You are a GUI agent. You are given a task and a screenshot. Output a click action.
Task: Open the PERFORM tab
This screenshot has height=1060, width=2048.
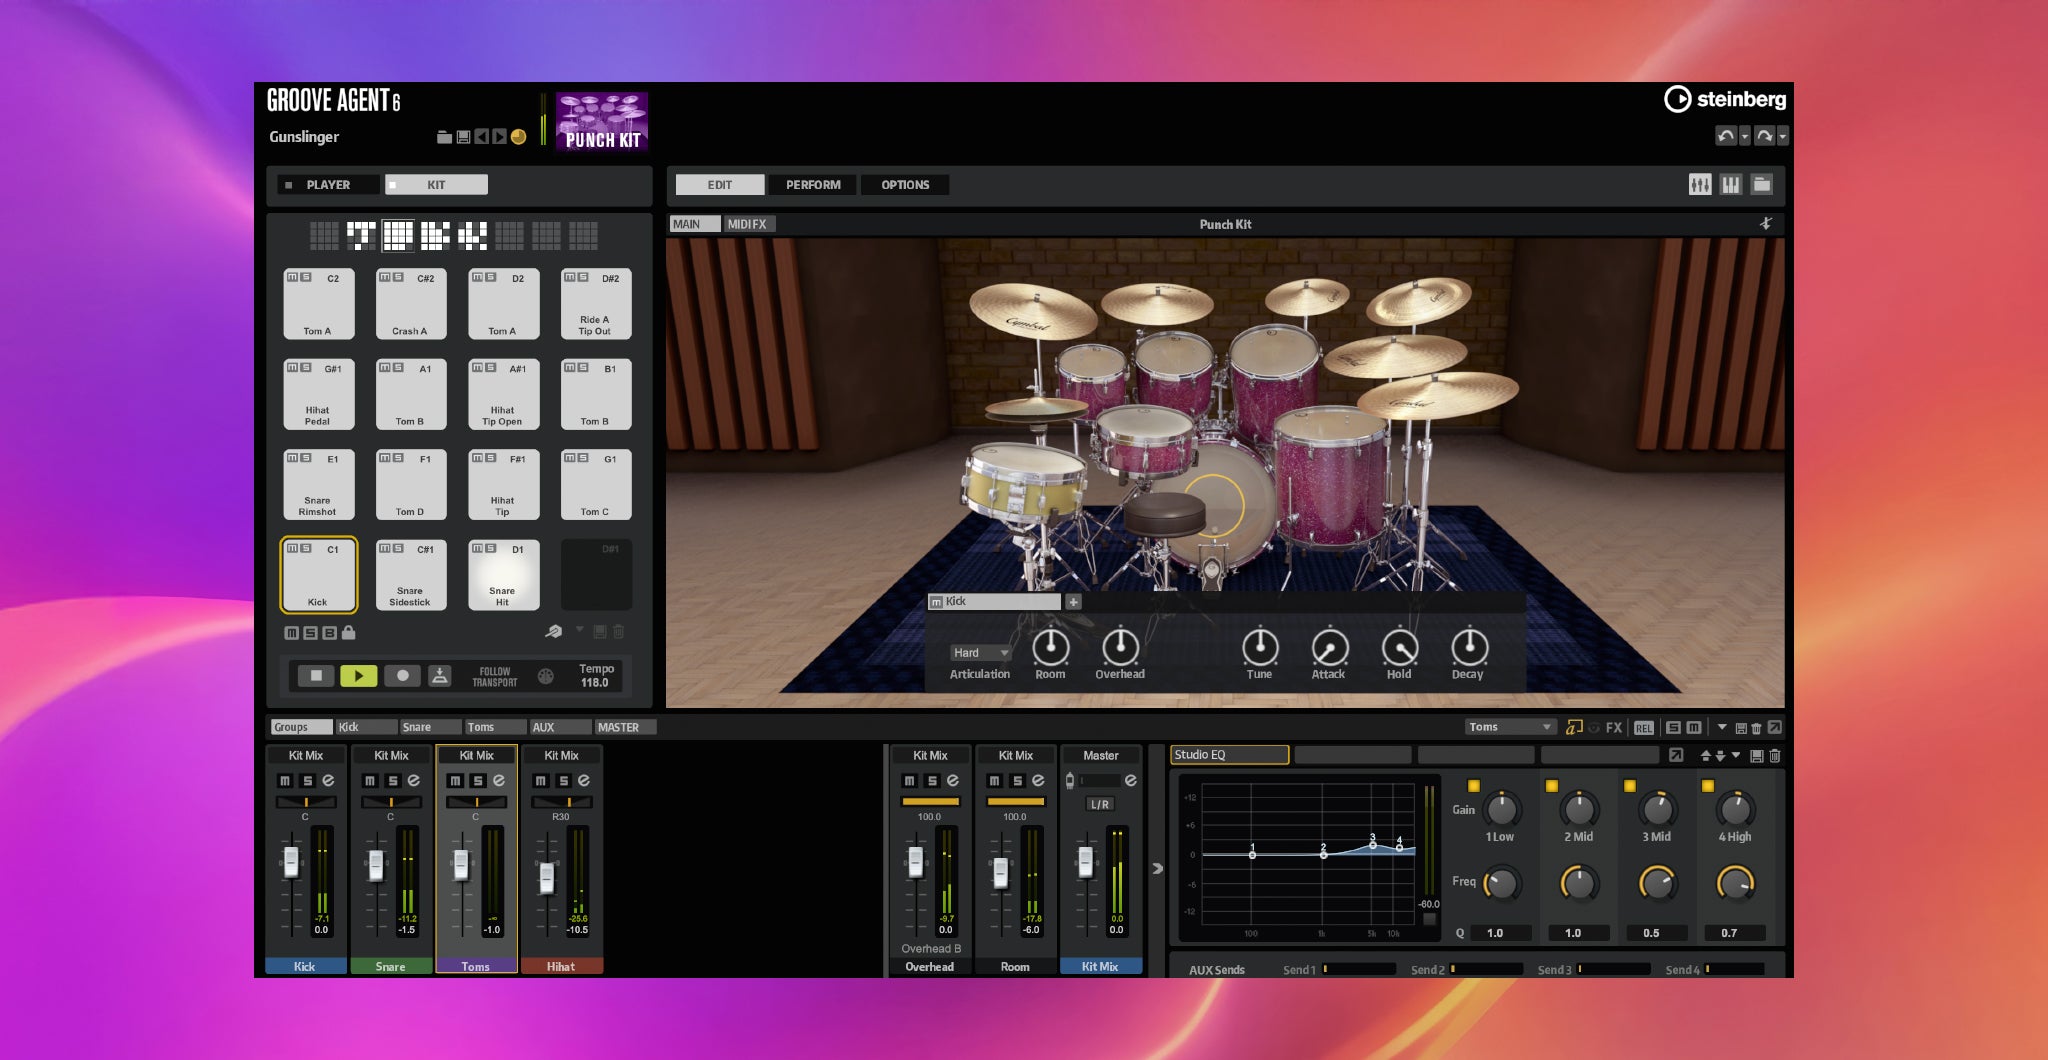pyautogui.click(x=813, y=185)
